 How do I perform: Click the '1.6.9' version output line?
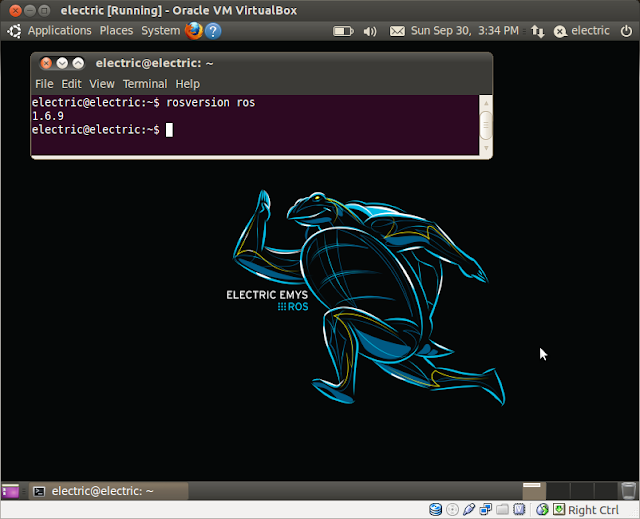[x=48, y=116]
